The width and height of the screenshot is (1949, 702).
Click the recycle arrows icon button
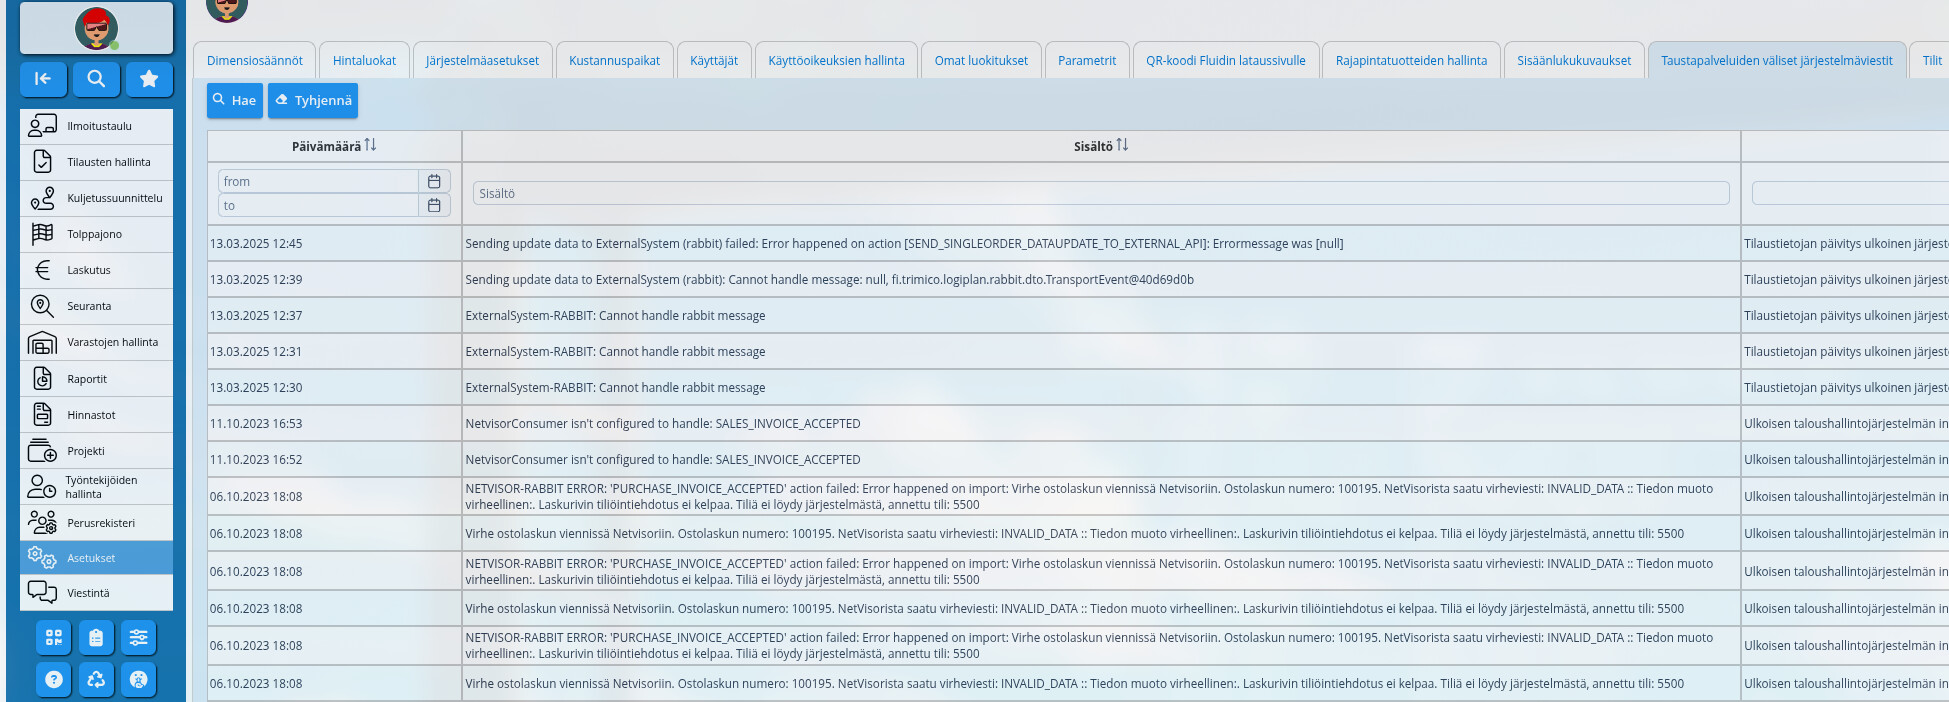pos(96,679)
